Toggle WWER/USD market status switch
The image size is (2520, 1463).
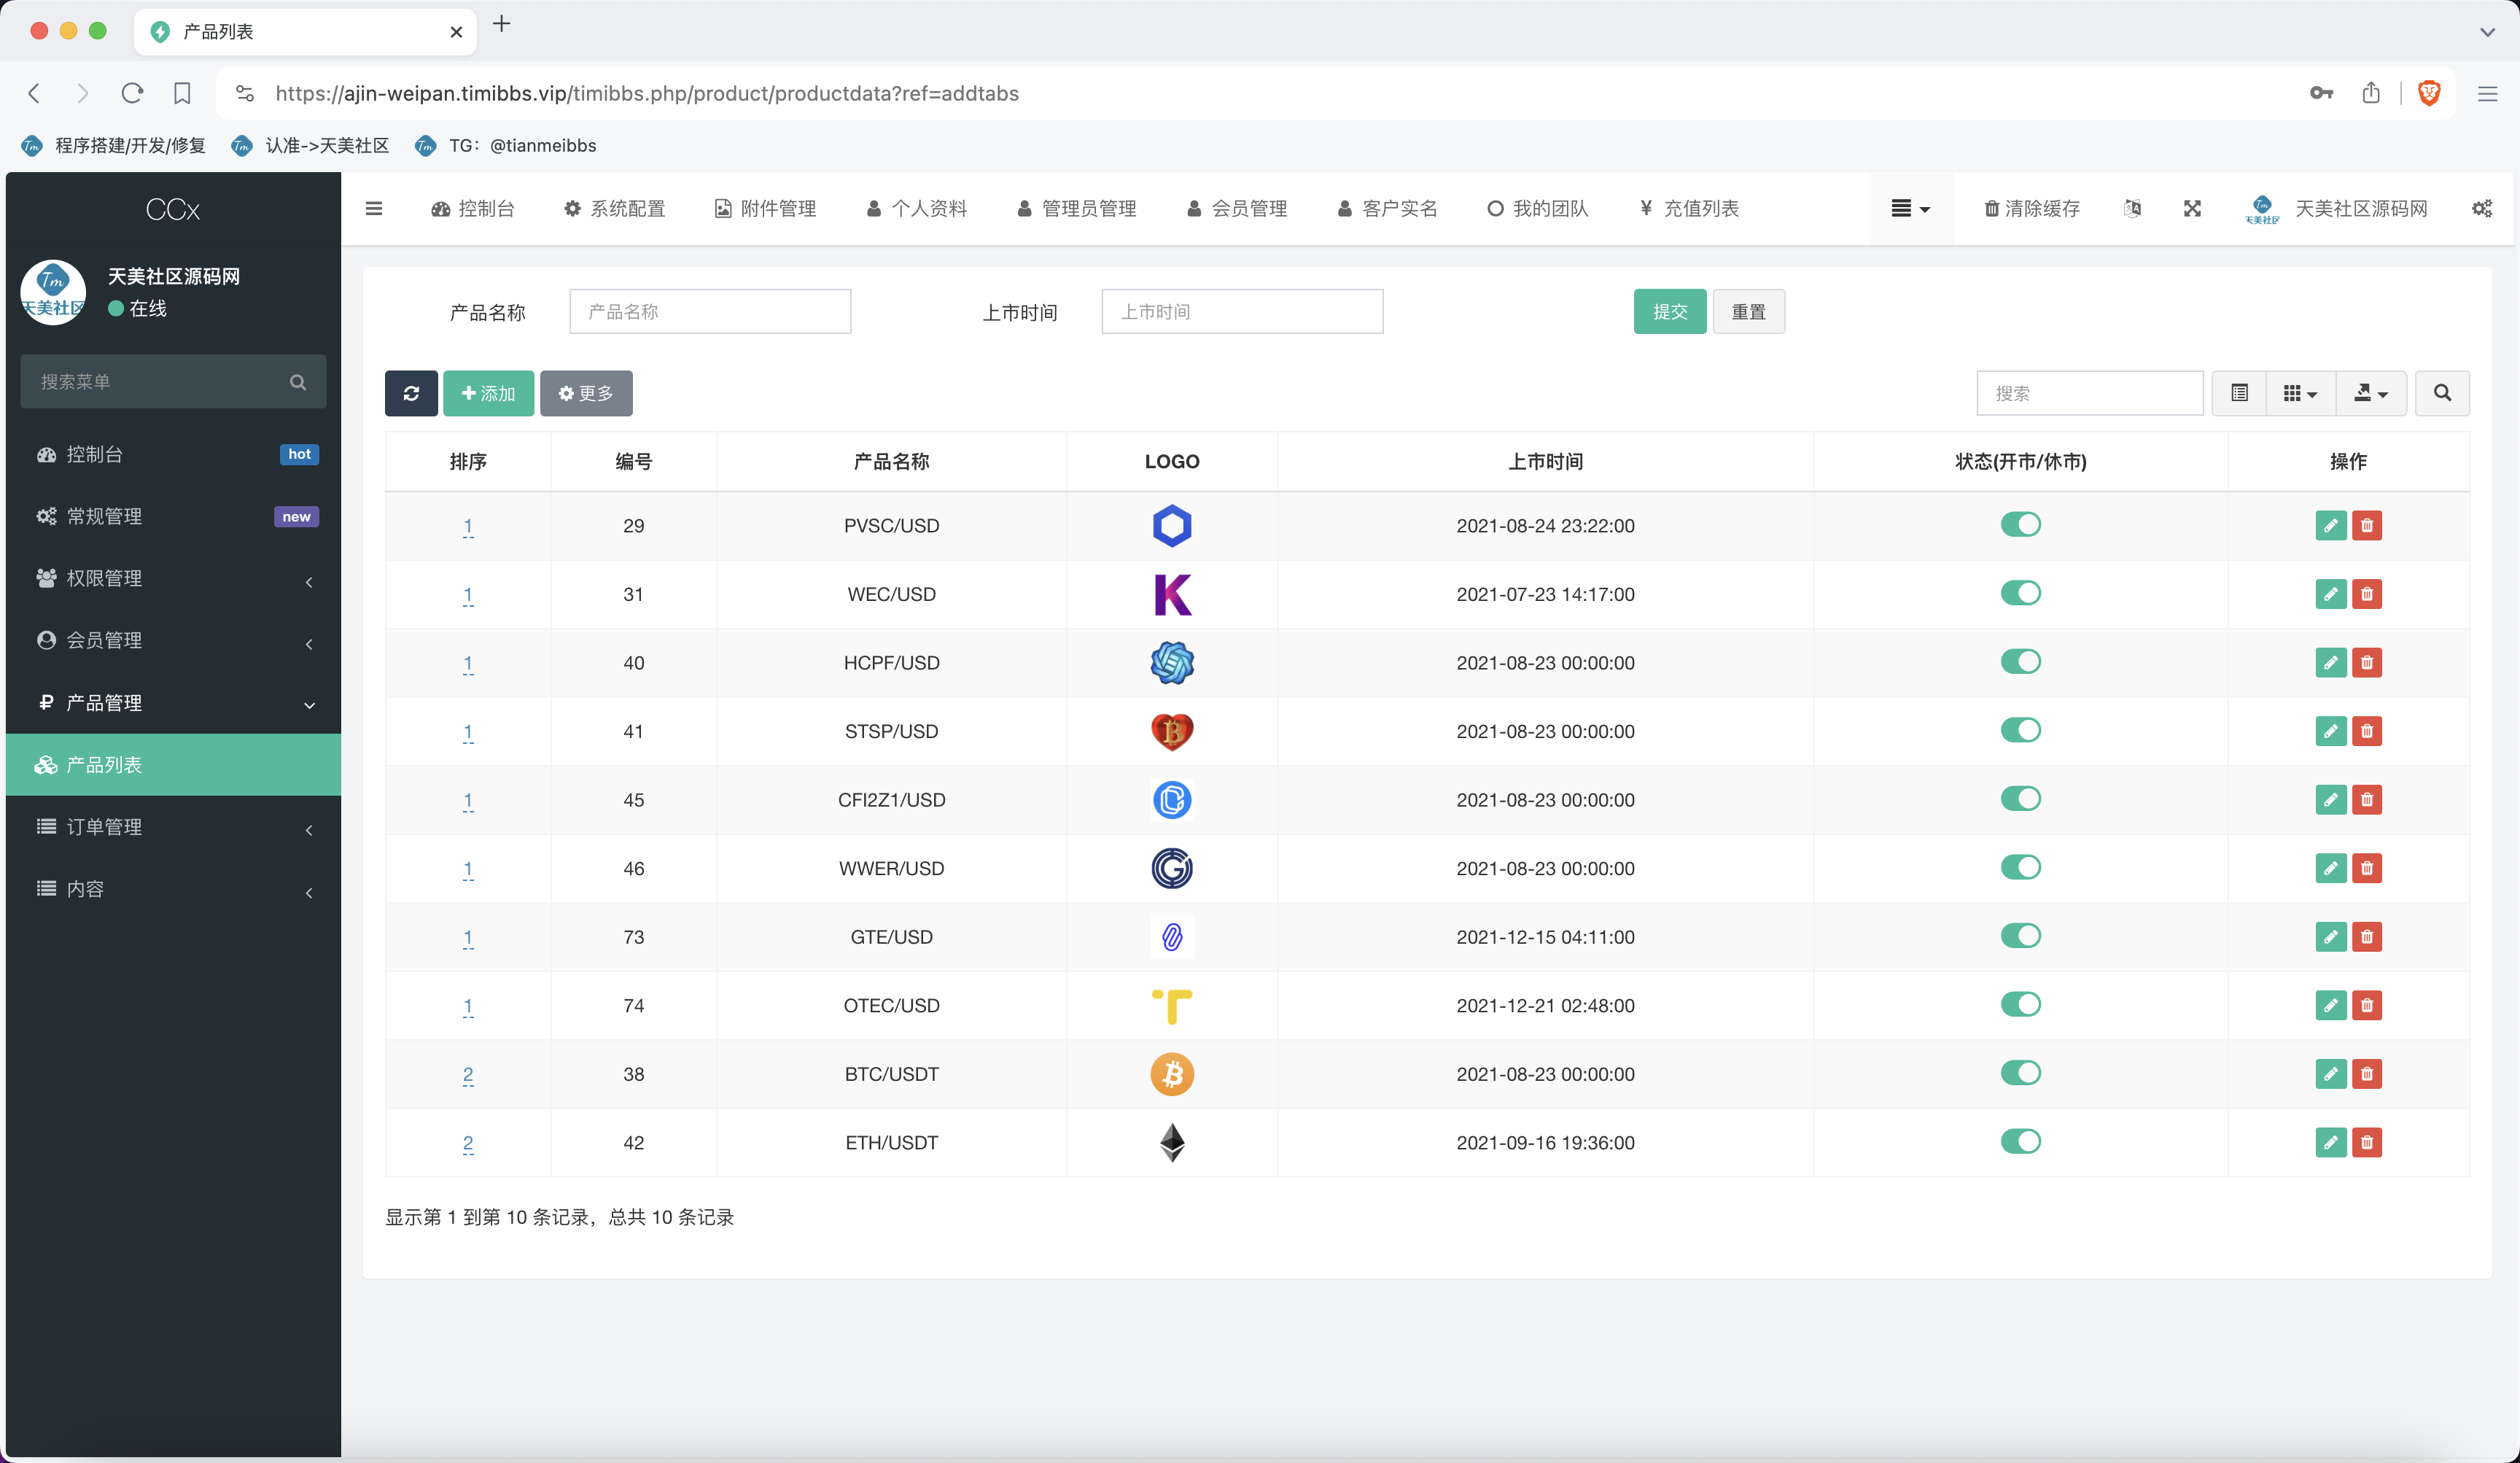click(2020, 867)
